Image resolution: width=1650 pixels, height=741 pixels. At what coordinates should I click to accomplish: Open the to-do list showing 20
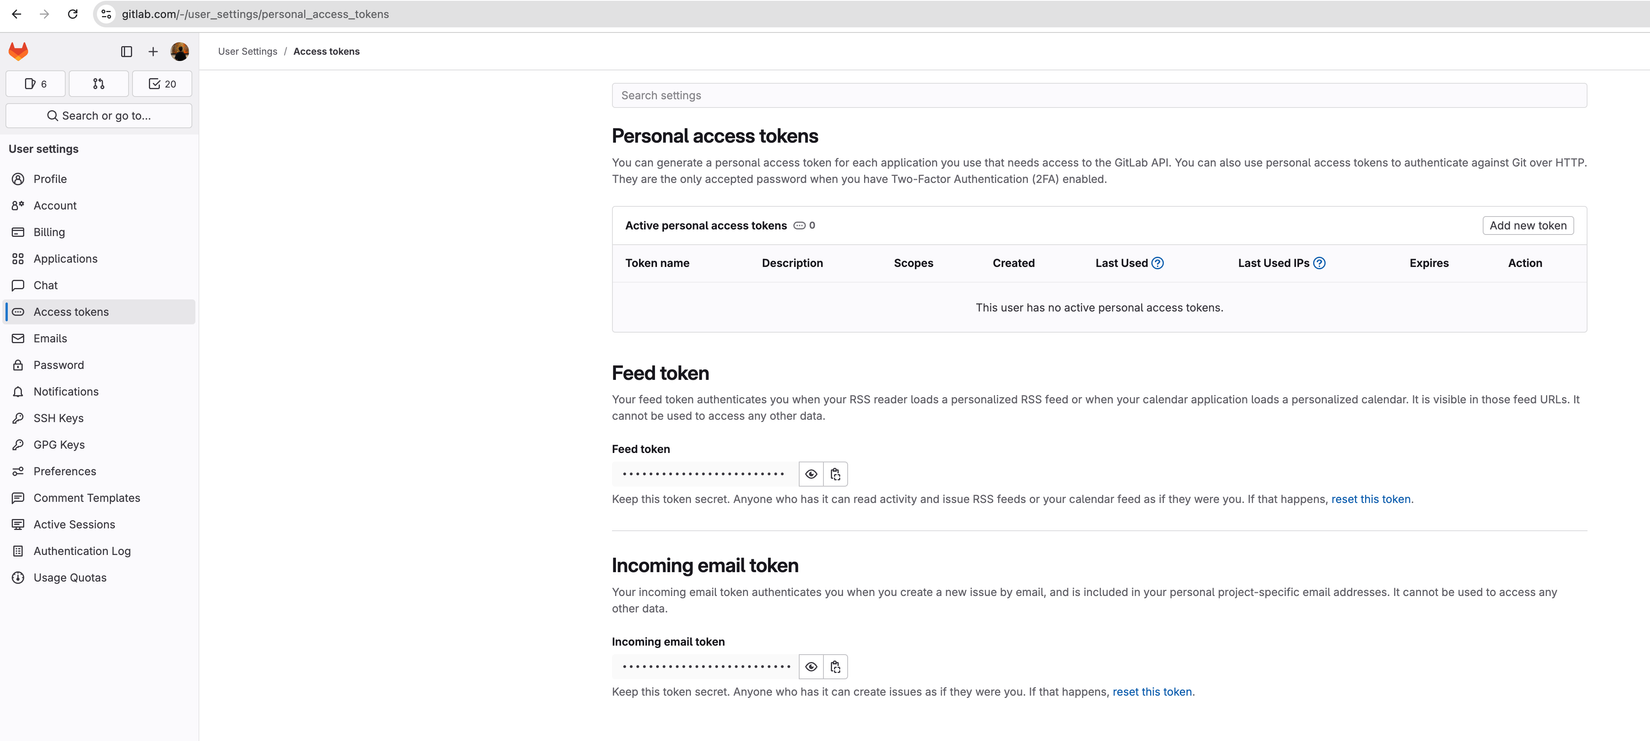point(162,84)
